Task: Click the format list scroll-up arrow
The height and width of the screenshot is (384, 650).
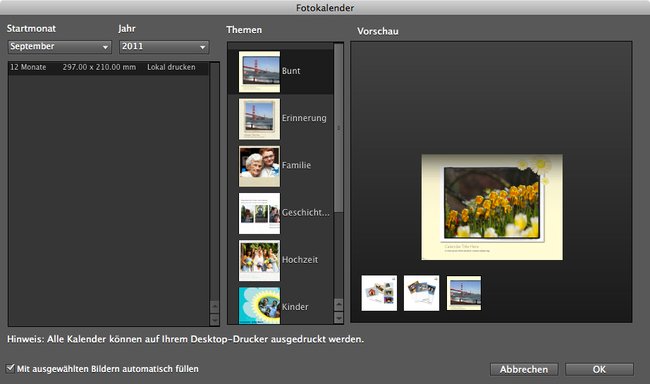Action: 215,307
